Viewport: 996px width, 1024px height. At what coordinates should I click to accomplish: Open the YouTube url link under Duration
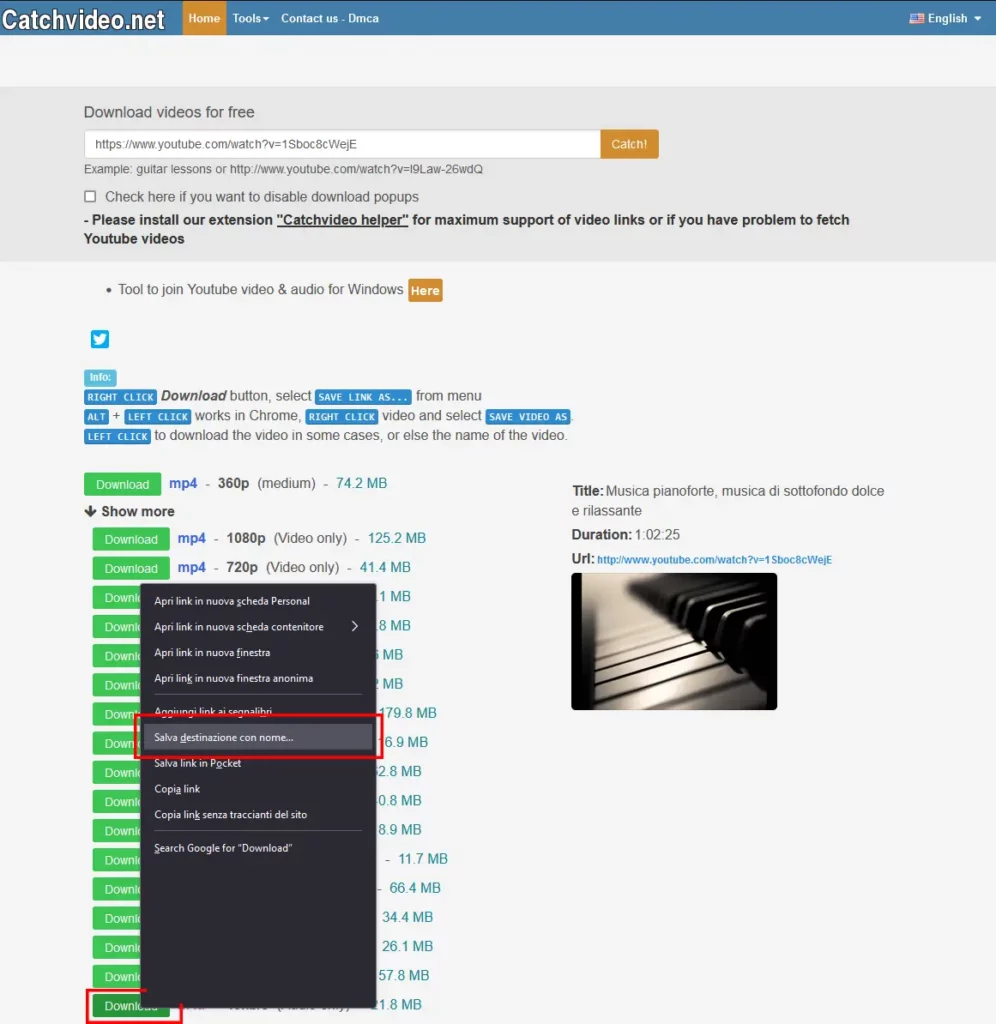pos(714,560)
